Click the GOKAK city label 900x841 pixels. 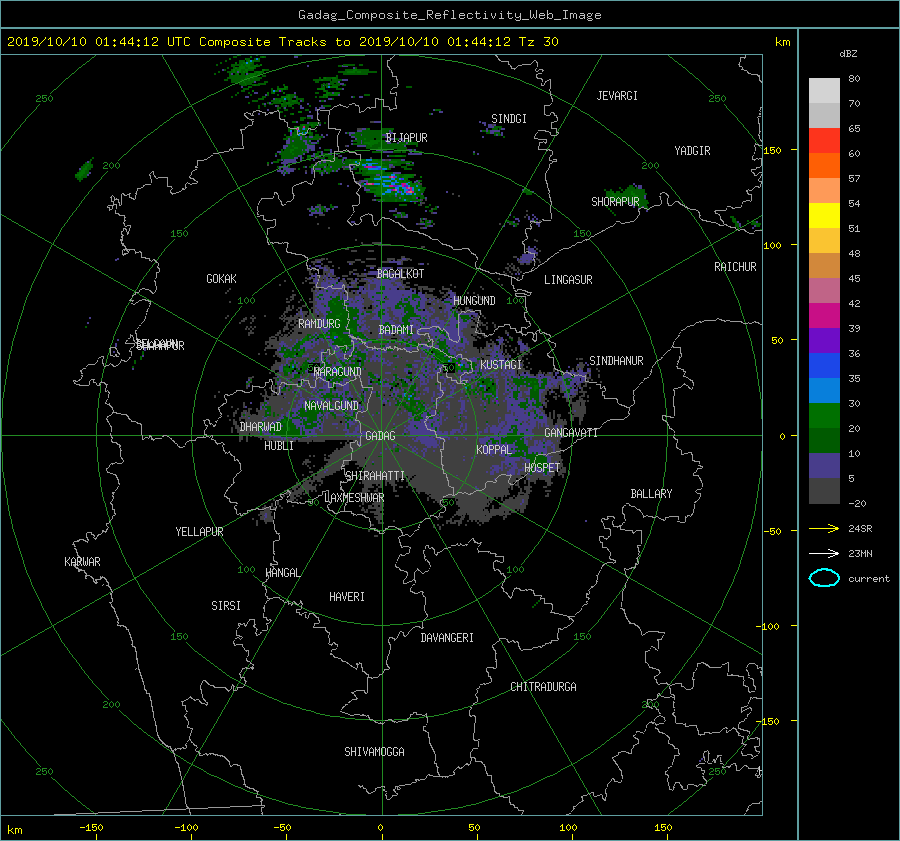222,279
